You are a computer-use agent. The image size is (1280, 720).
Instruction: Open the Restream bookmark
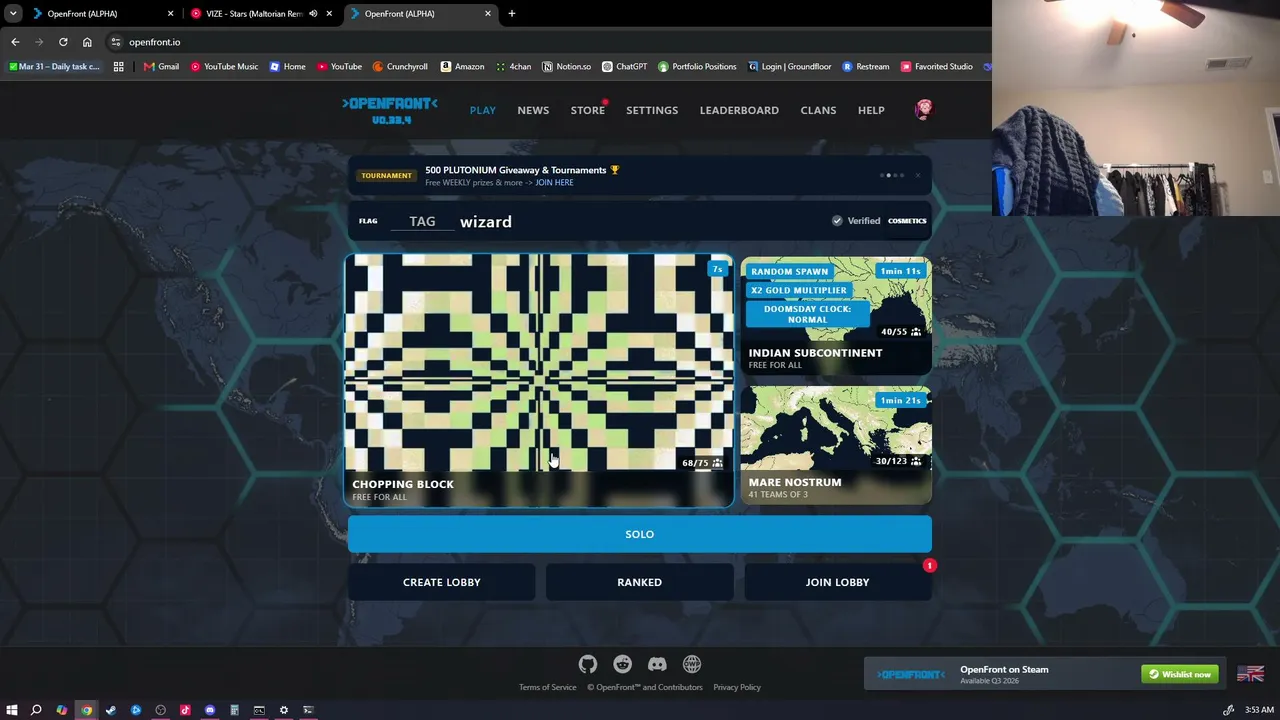click(866, 67)
